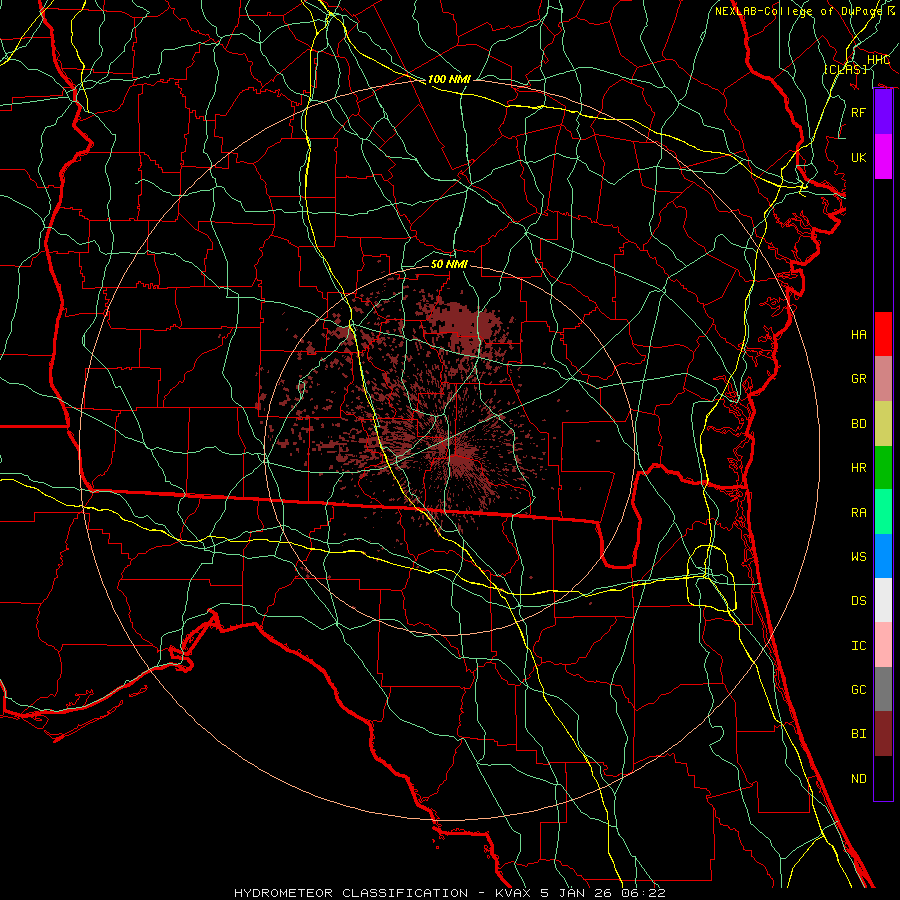Click the UK magenta legend swatch
The height and width of the screenshot is (900, 900).
tap(883, 157)
